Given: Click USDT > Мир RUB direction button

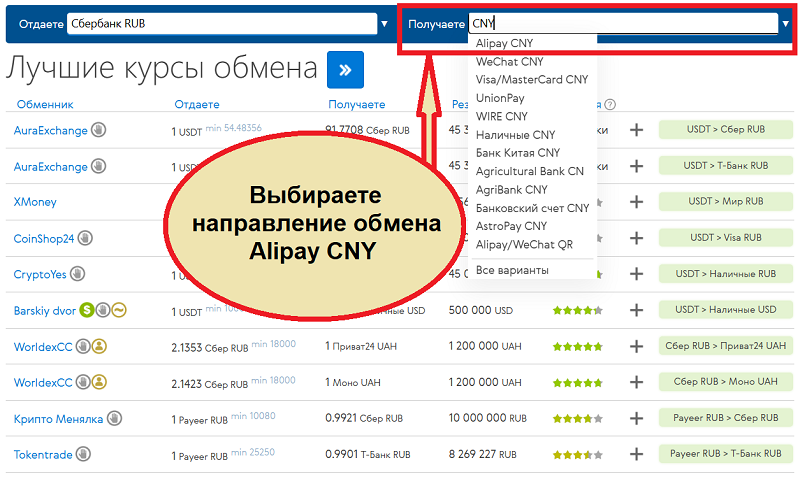Looking at the screenshot, I should click(x=726, y=201).
